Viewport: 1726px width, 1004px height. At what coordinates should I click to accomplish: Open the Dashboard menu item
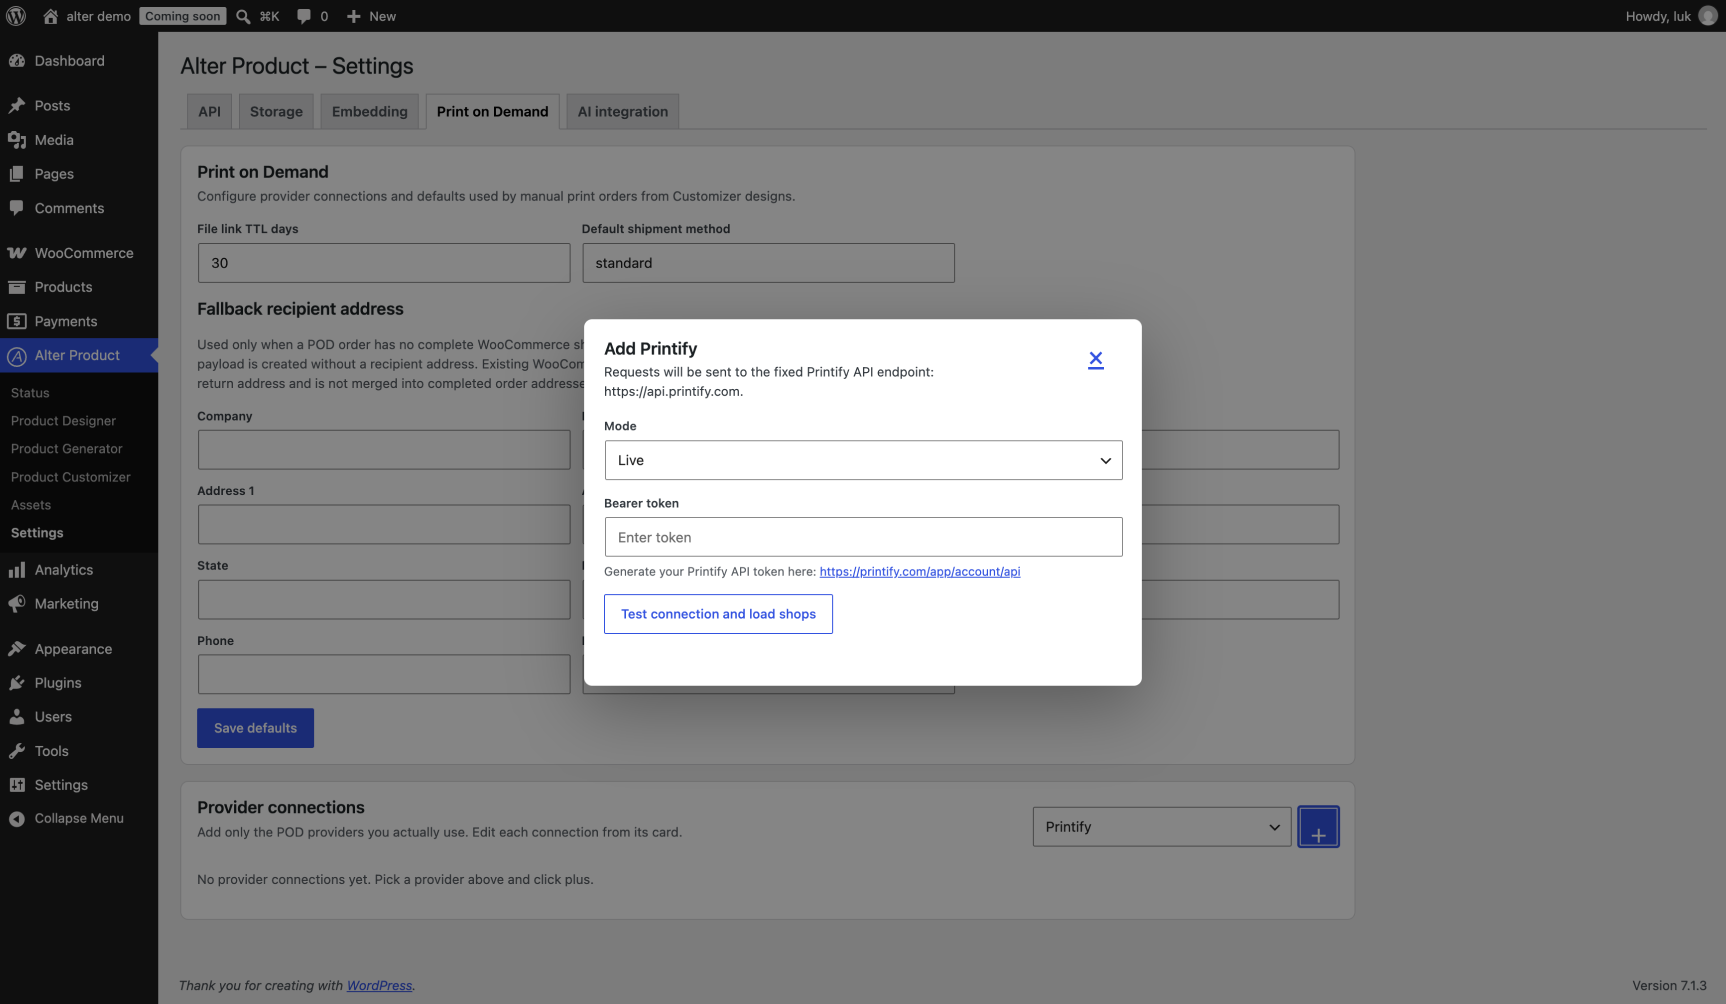point(79,61)
